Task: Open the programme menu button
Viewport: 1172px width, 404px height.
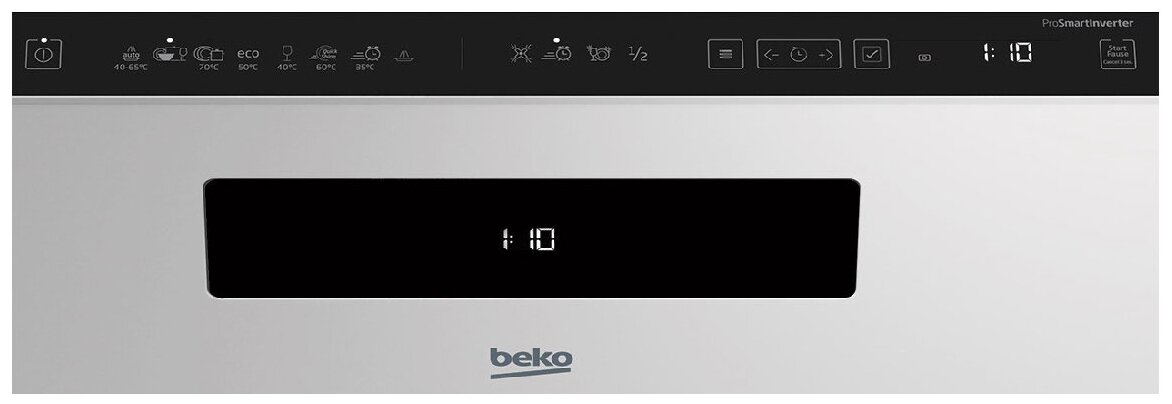Action: coord(725,55)
